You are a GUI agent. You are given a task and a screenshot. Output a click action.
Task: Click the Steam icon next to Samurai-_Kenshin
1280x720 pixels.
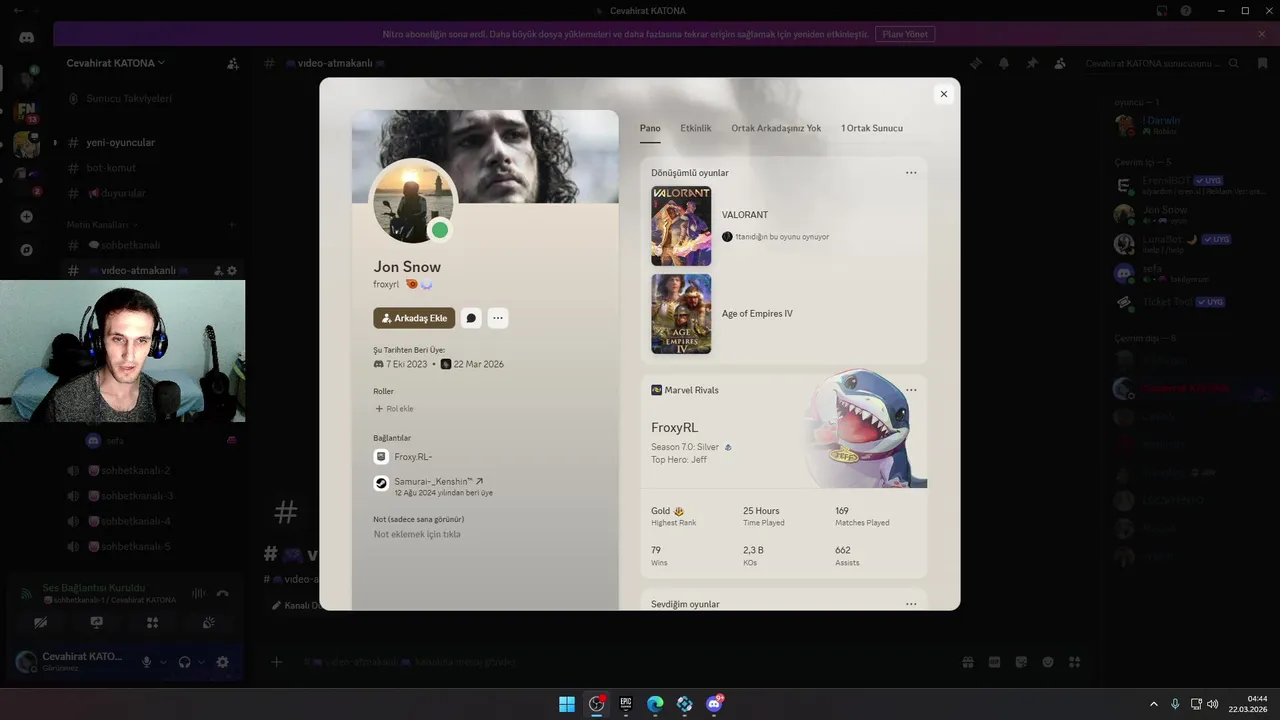(381, 483)
